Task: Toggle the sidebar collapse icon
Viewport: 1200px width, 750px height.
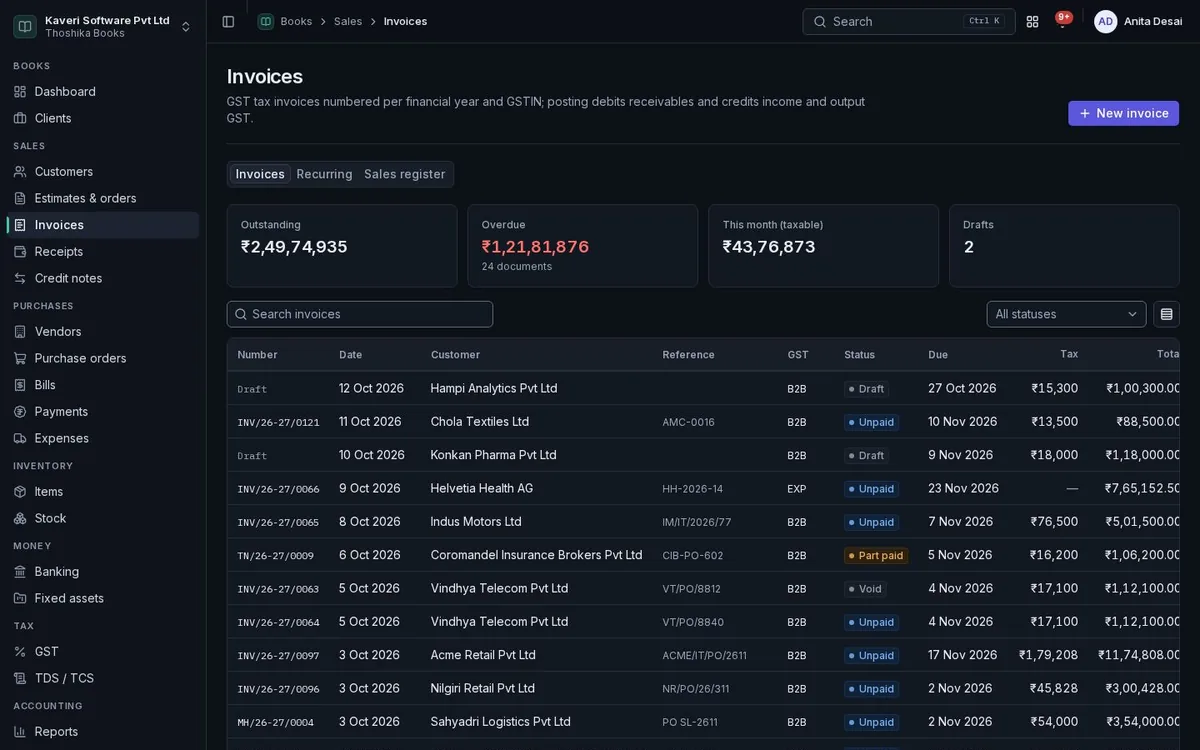Action: tap(228, 21)
